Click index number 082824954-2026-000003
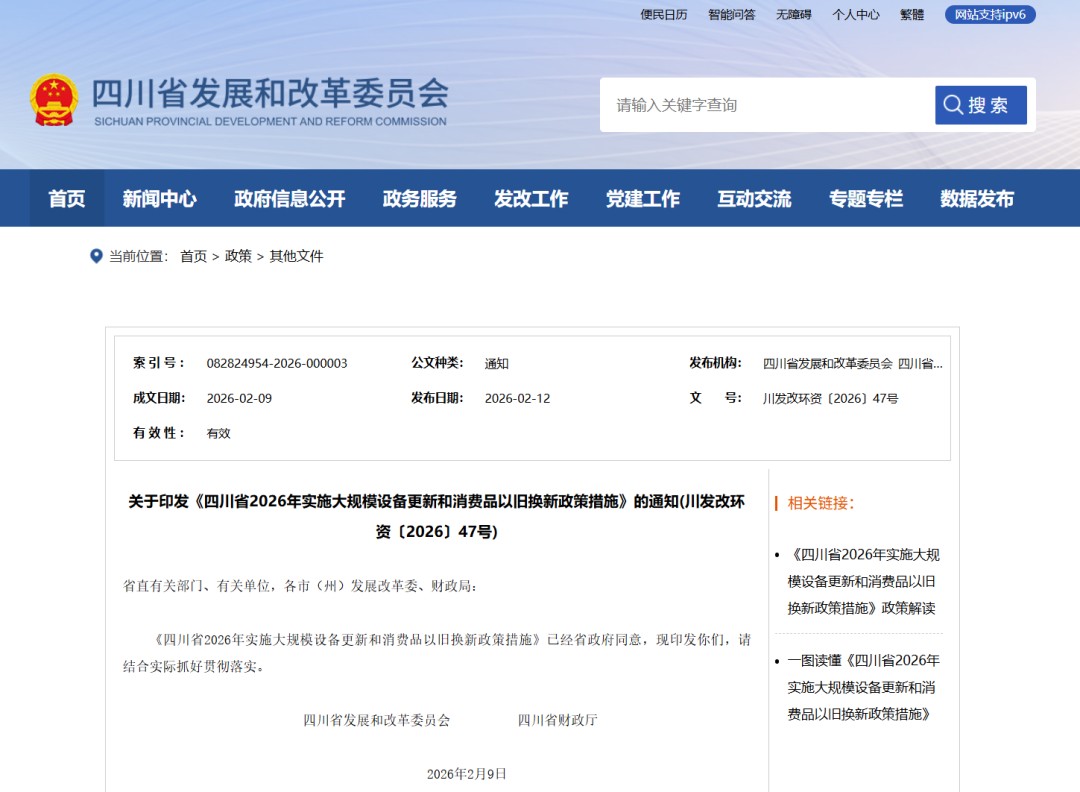1080x792 pixels. click(277, 364)
